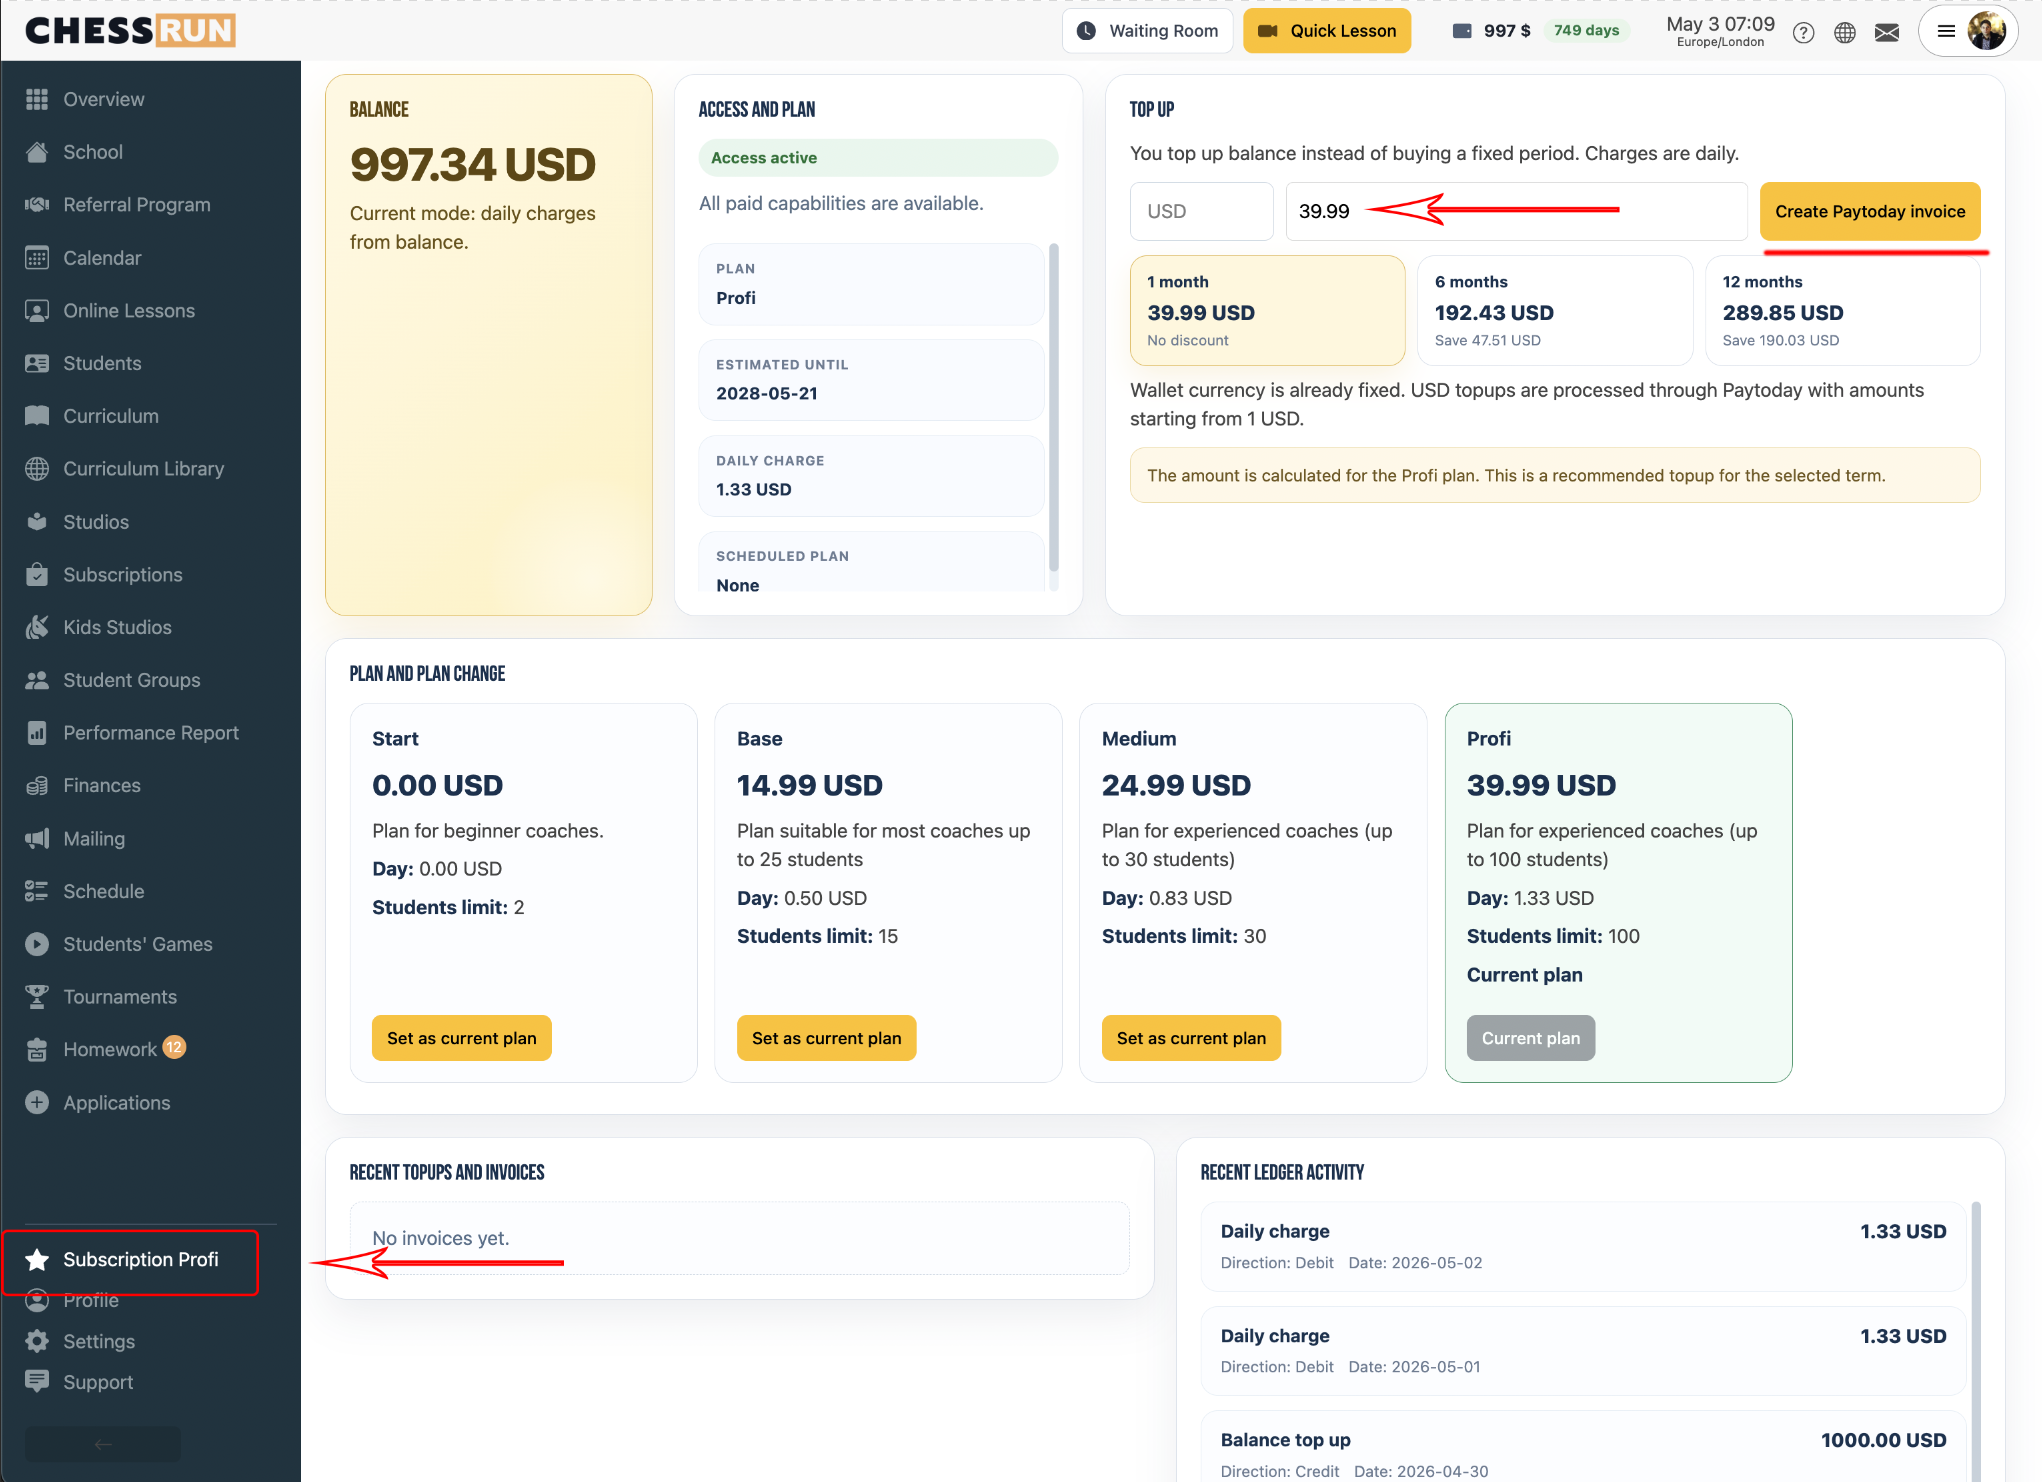The height and width of the screenshot is (1482, 2042).
Task: Collapse the sidebar with arrow button
Action: pyautogui.click(x=103, y=1444)
